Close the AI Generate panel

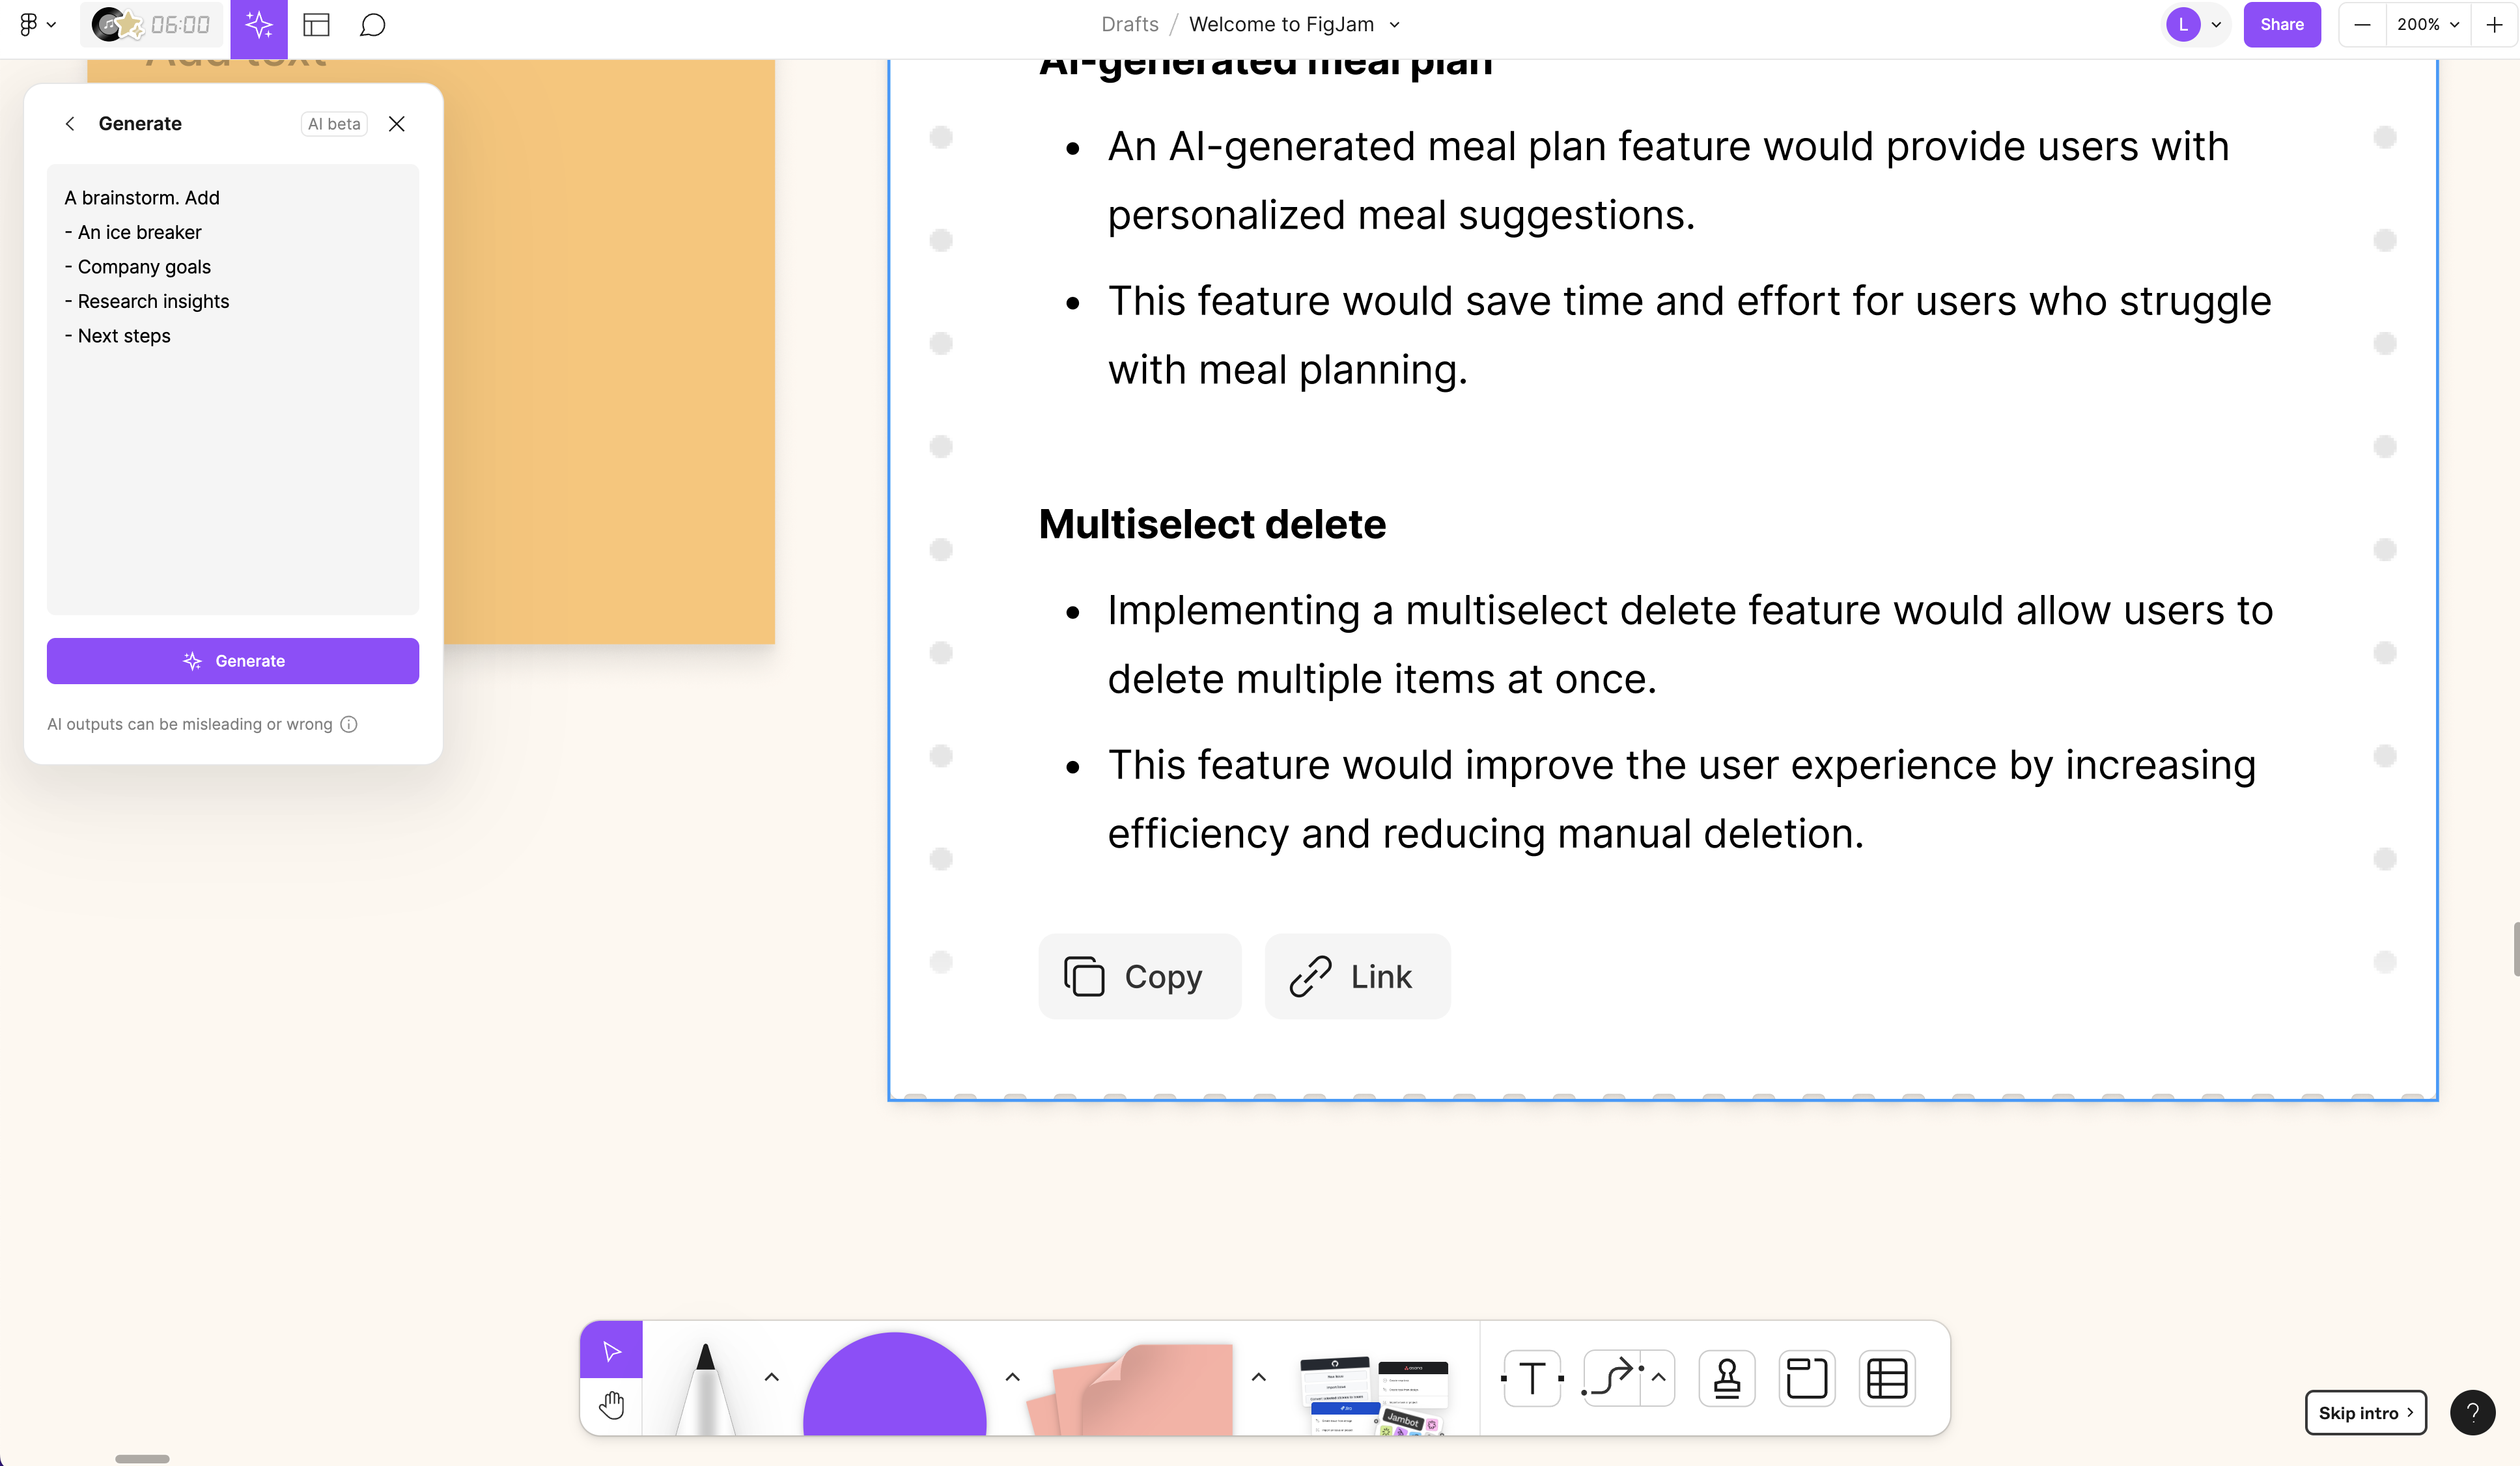click(x=396, y=122)
